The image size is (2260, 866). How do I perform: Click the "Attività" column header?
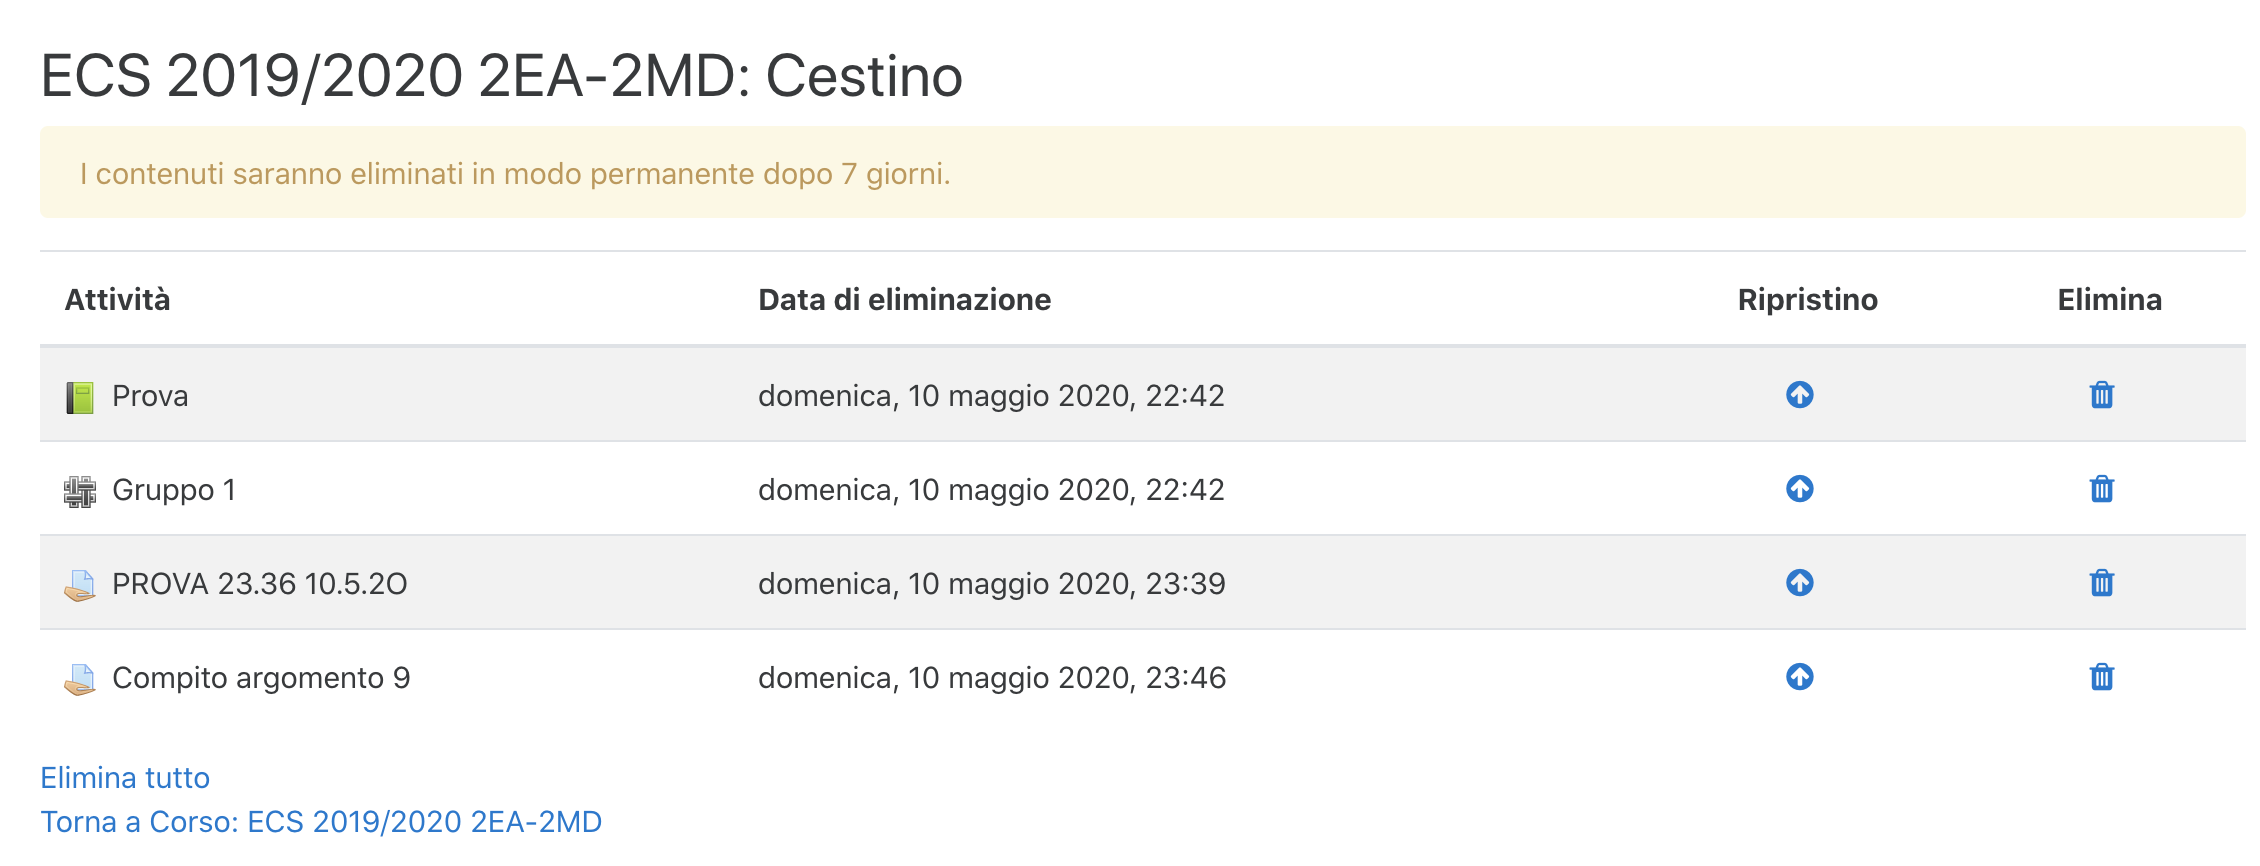point(118,299)
